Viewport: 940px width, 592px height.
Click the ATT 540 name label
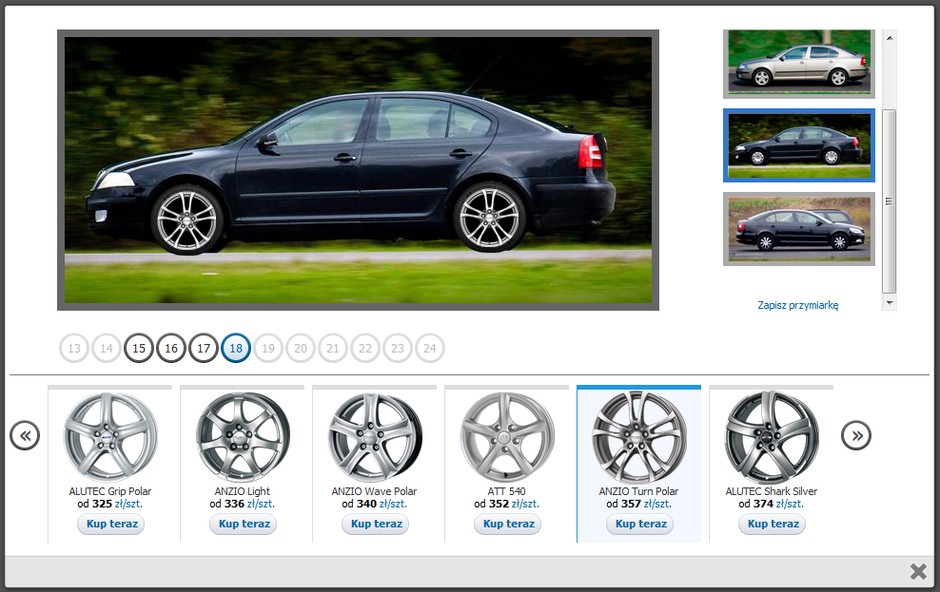coord(507,491)
